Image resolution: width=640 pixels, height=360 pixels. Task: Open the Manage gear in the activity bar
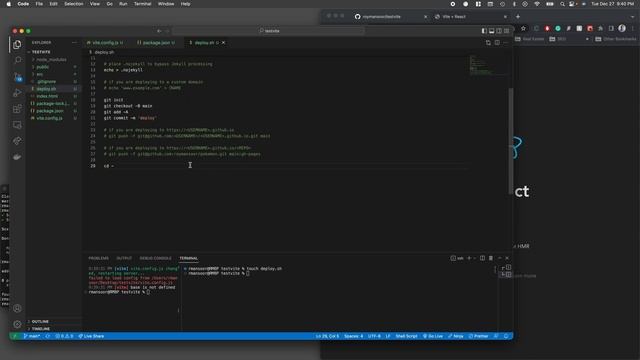coord(17,324)
